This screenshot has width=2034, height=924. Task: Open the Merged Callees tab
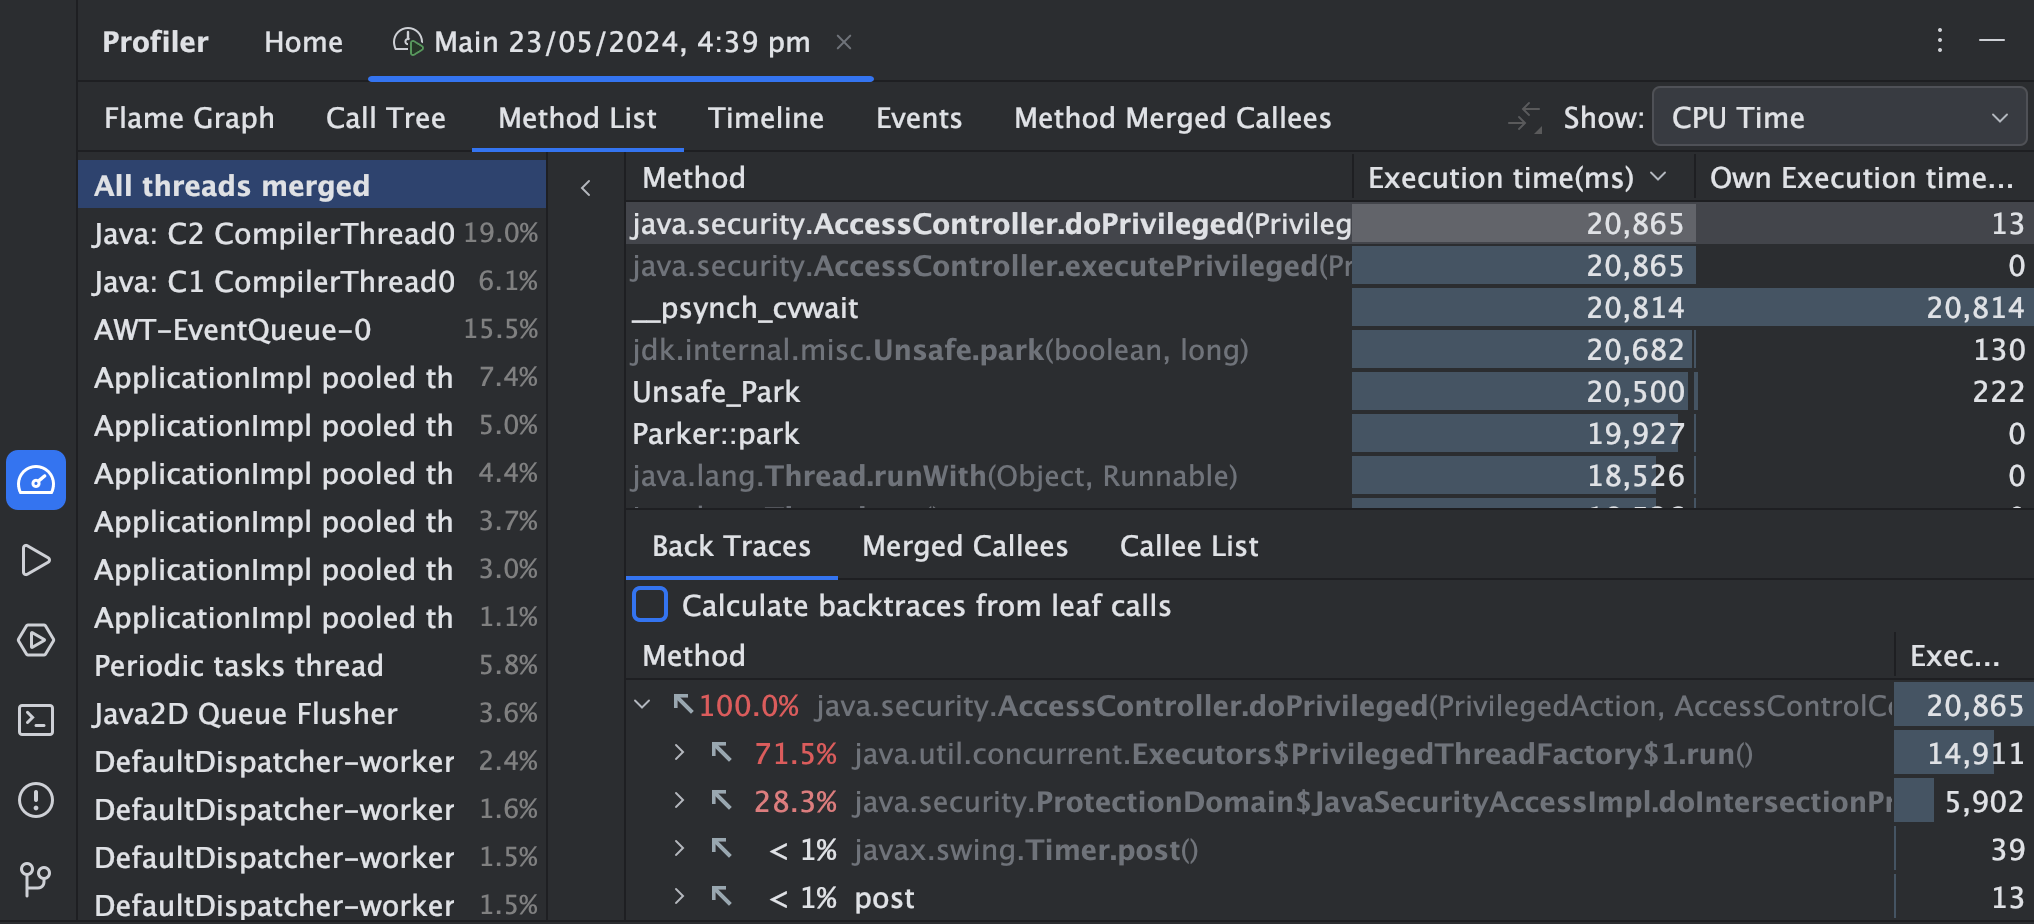click(x=963, y=545)
